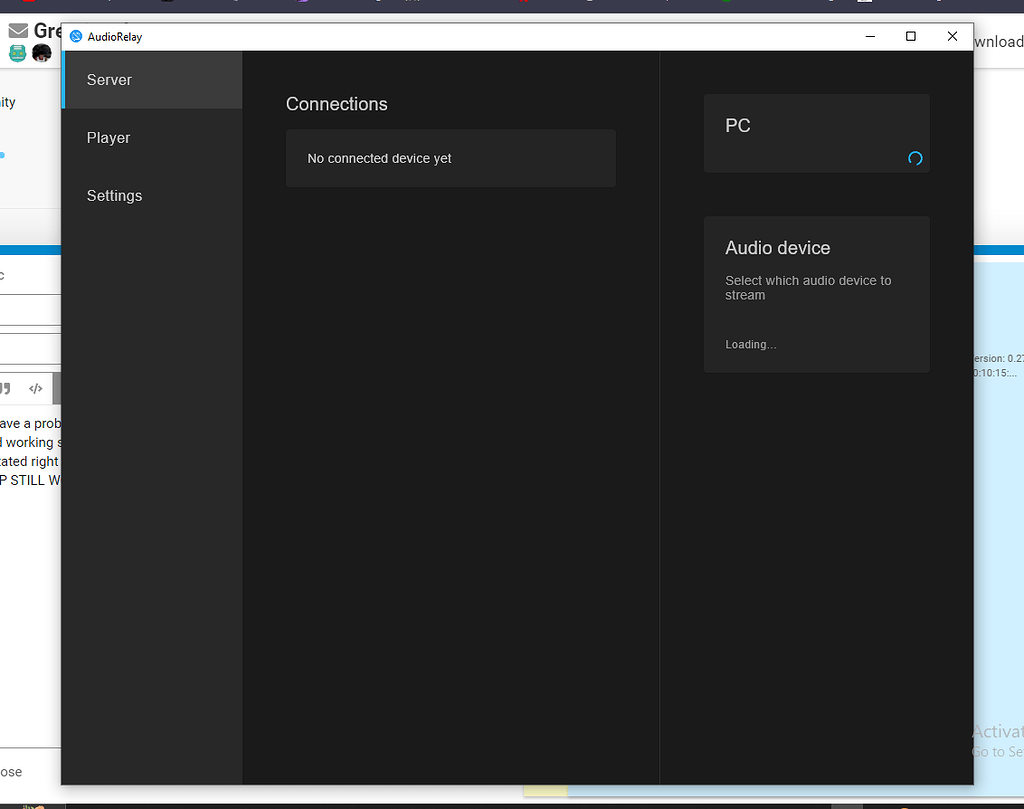Screen dimensions: 1024x809
Task: Maximize the AudioRelay window
Action: (x=910, y=37)
